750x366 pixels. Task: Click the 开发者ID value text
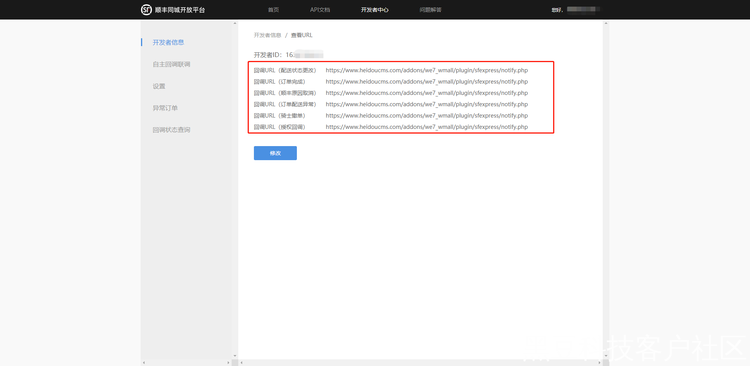coord(305,55)
